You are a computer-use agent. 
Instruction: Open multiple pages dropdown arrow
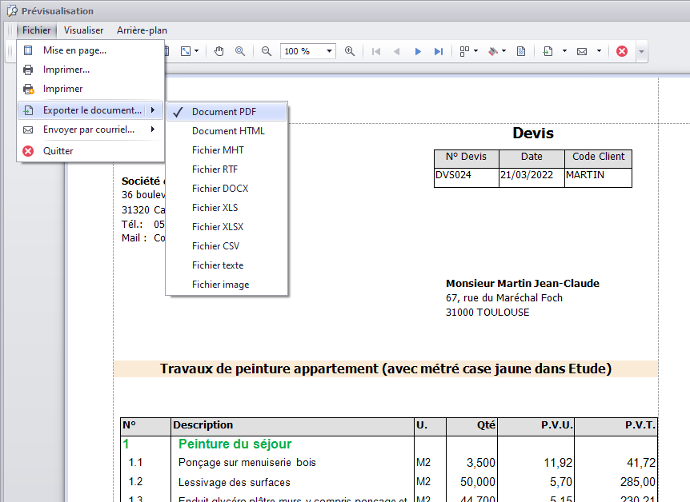[x=476, y=51]
